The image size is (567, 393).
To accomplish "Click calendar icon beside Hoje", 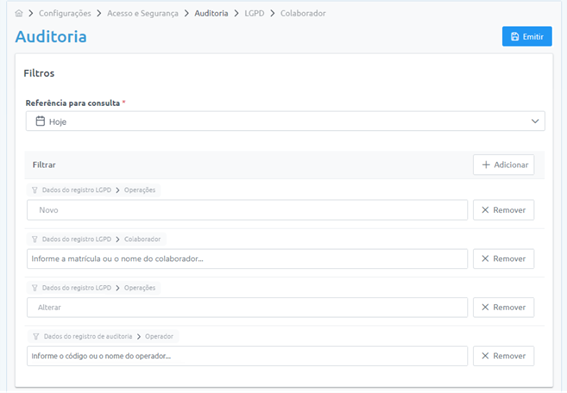I will [40, 121].
